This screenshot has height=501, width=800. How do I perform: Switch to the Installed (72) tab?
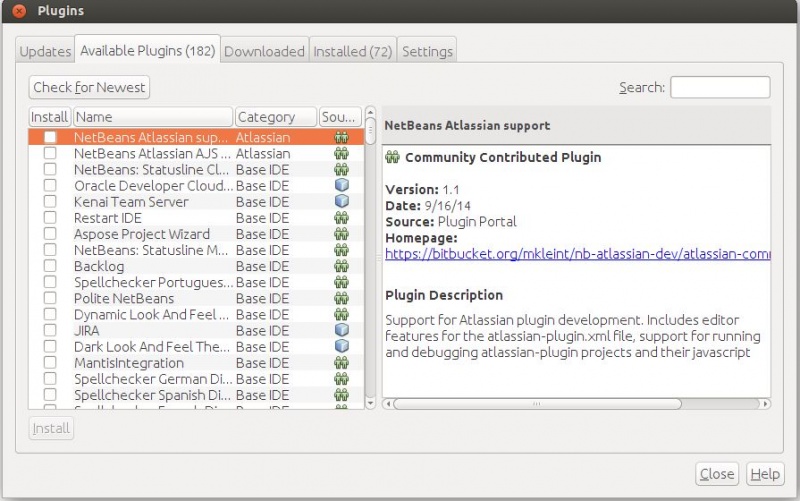pyautogui.click(x=352, y=51)
